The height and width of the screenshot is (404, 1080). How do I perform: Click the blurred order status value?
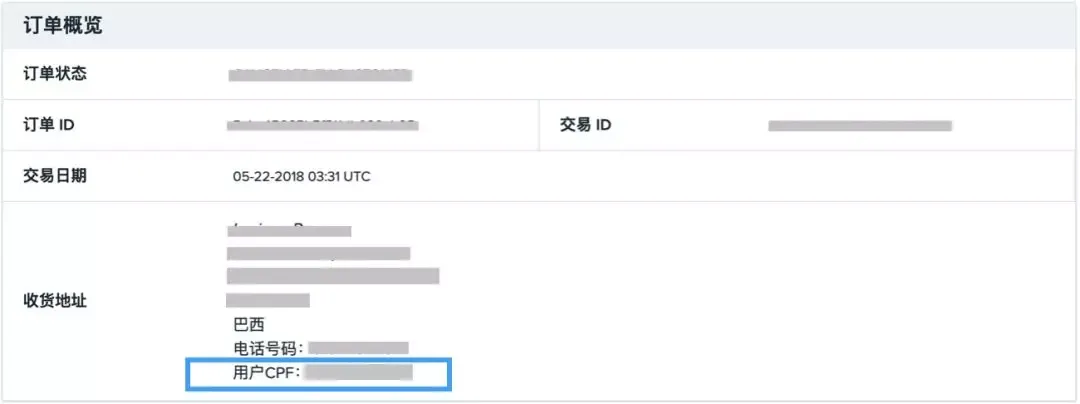tap(320, 75)
